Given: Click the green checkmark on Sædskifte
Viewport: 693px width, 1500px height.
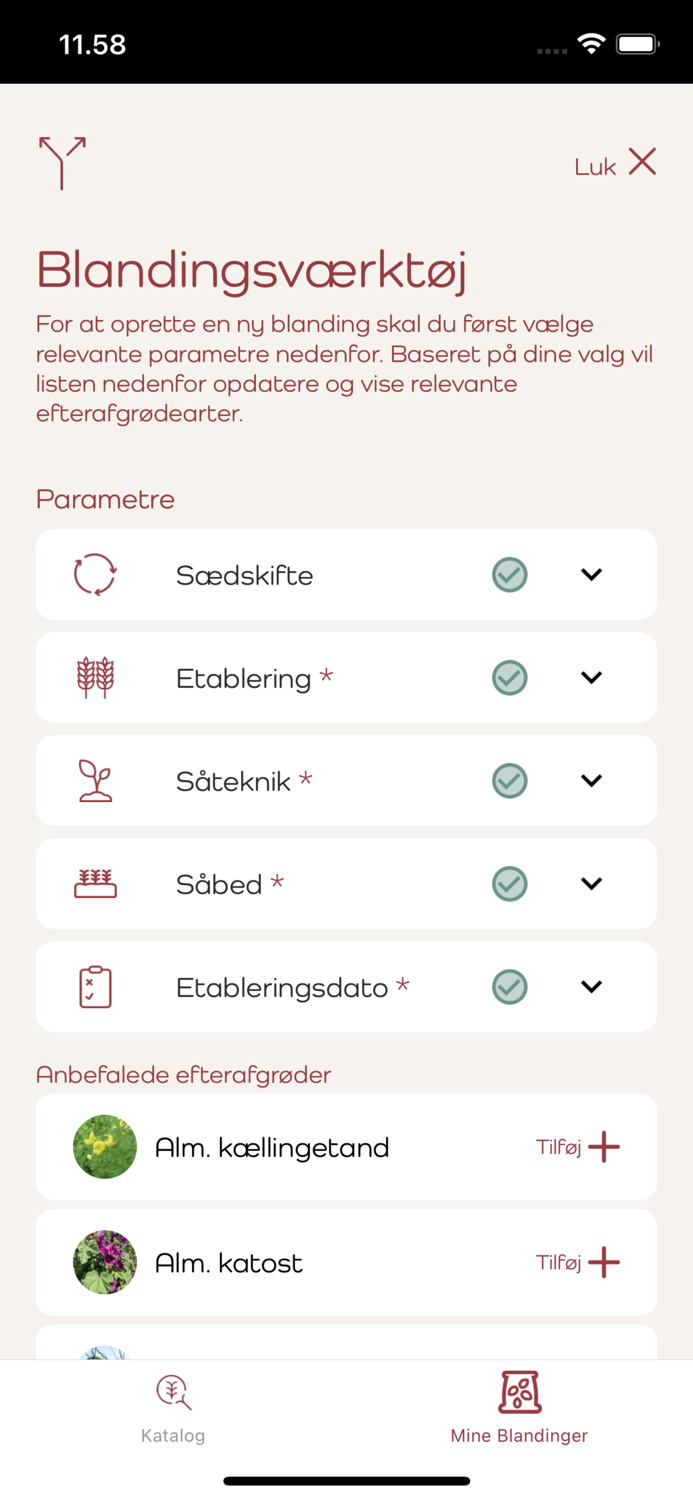Looking at the screenshot, I should [x=509, y=574].
